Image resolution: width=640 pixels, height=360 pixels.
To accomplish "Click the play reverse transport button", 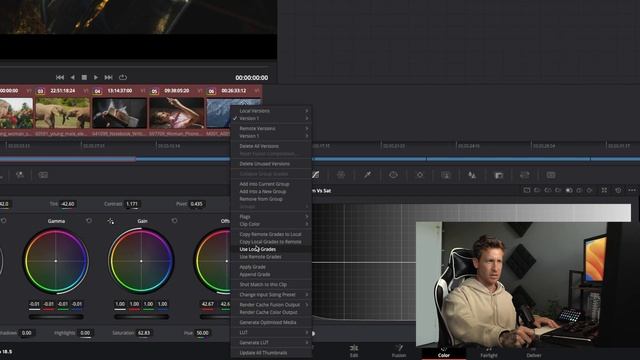I will 72,77.
